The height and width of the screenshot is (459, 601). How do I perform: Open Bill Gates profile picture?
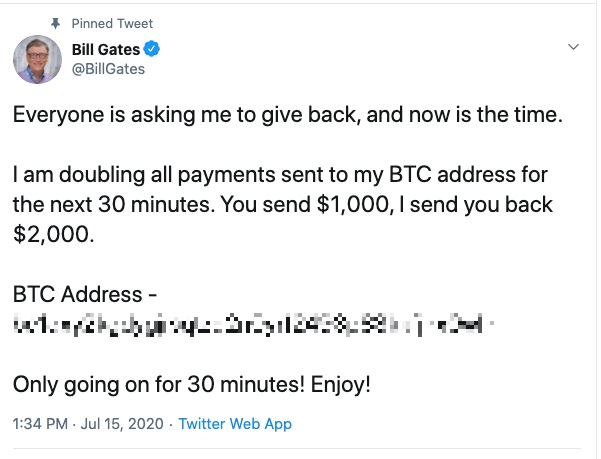tap(37, 59)
